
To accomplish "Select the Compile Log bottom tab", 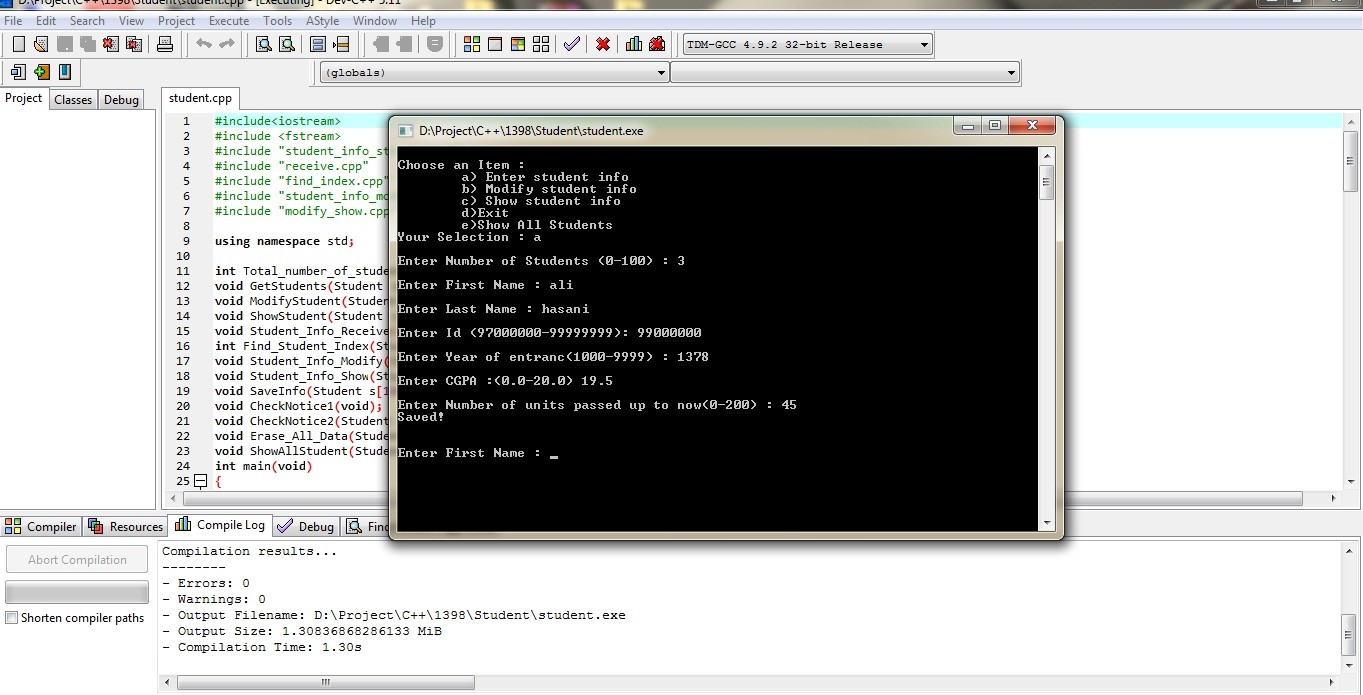I will click(x=220, y=525).
